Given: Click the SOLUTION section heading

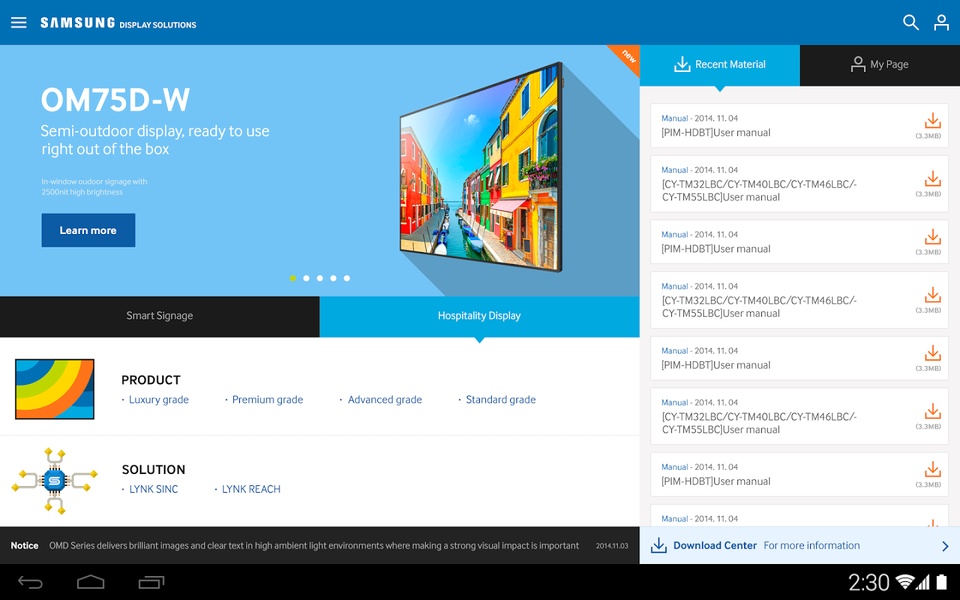Looking at the screenshot, I should [153, 470].
